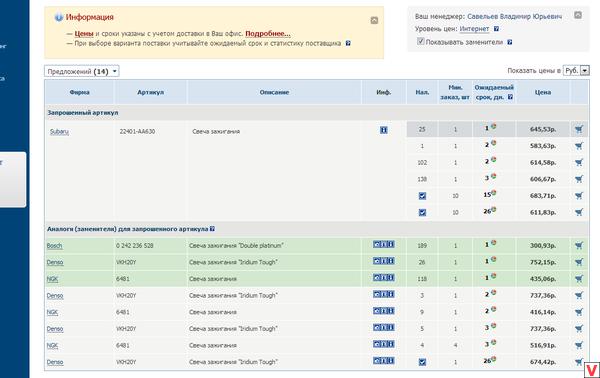The height and width of the screenshot is (378, 600).
Task: Open the Подробнее... link
Action: tap(267, 34)
